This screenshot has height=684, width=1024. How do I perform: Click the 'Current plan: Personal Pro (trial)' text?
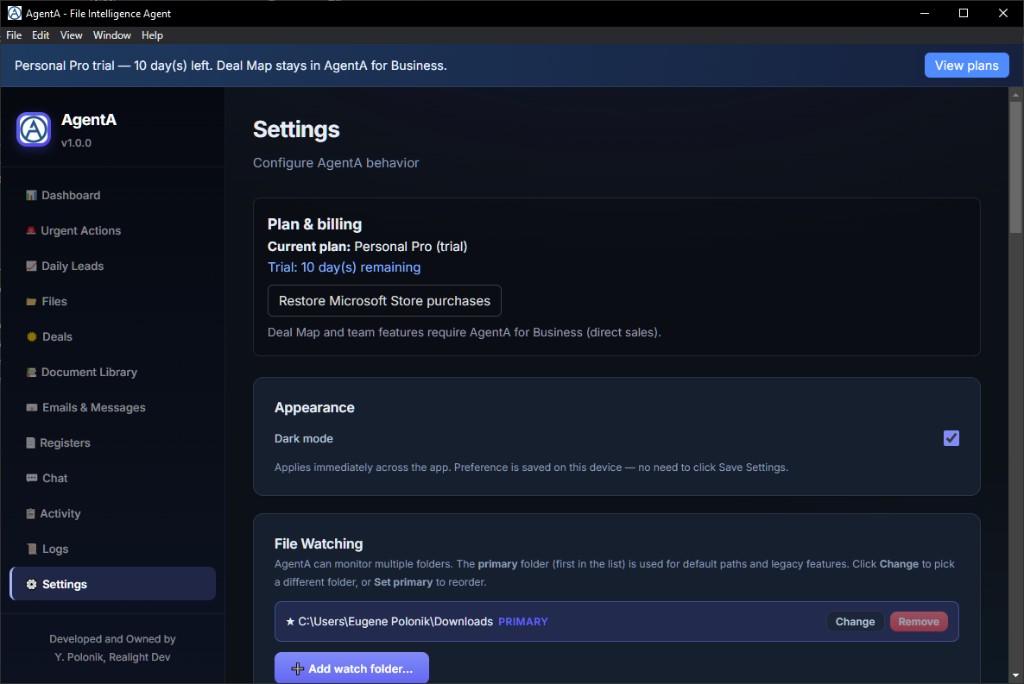[x=367, y=246]
